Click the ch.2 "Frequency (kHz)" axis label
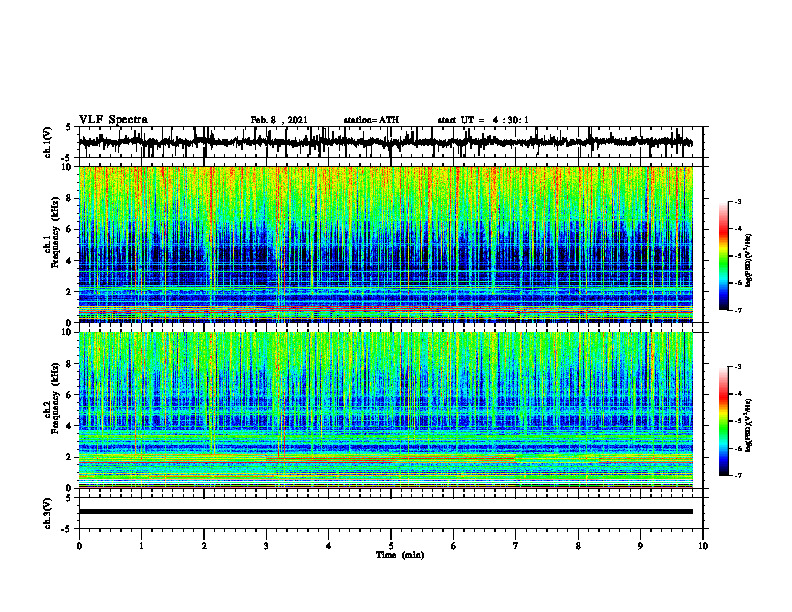This screenshot has width=792, height=612. 56,398
